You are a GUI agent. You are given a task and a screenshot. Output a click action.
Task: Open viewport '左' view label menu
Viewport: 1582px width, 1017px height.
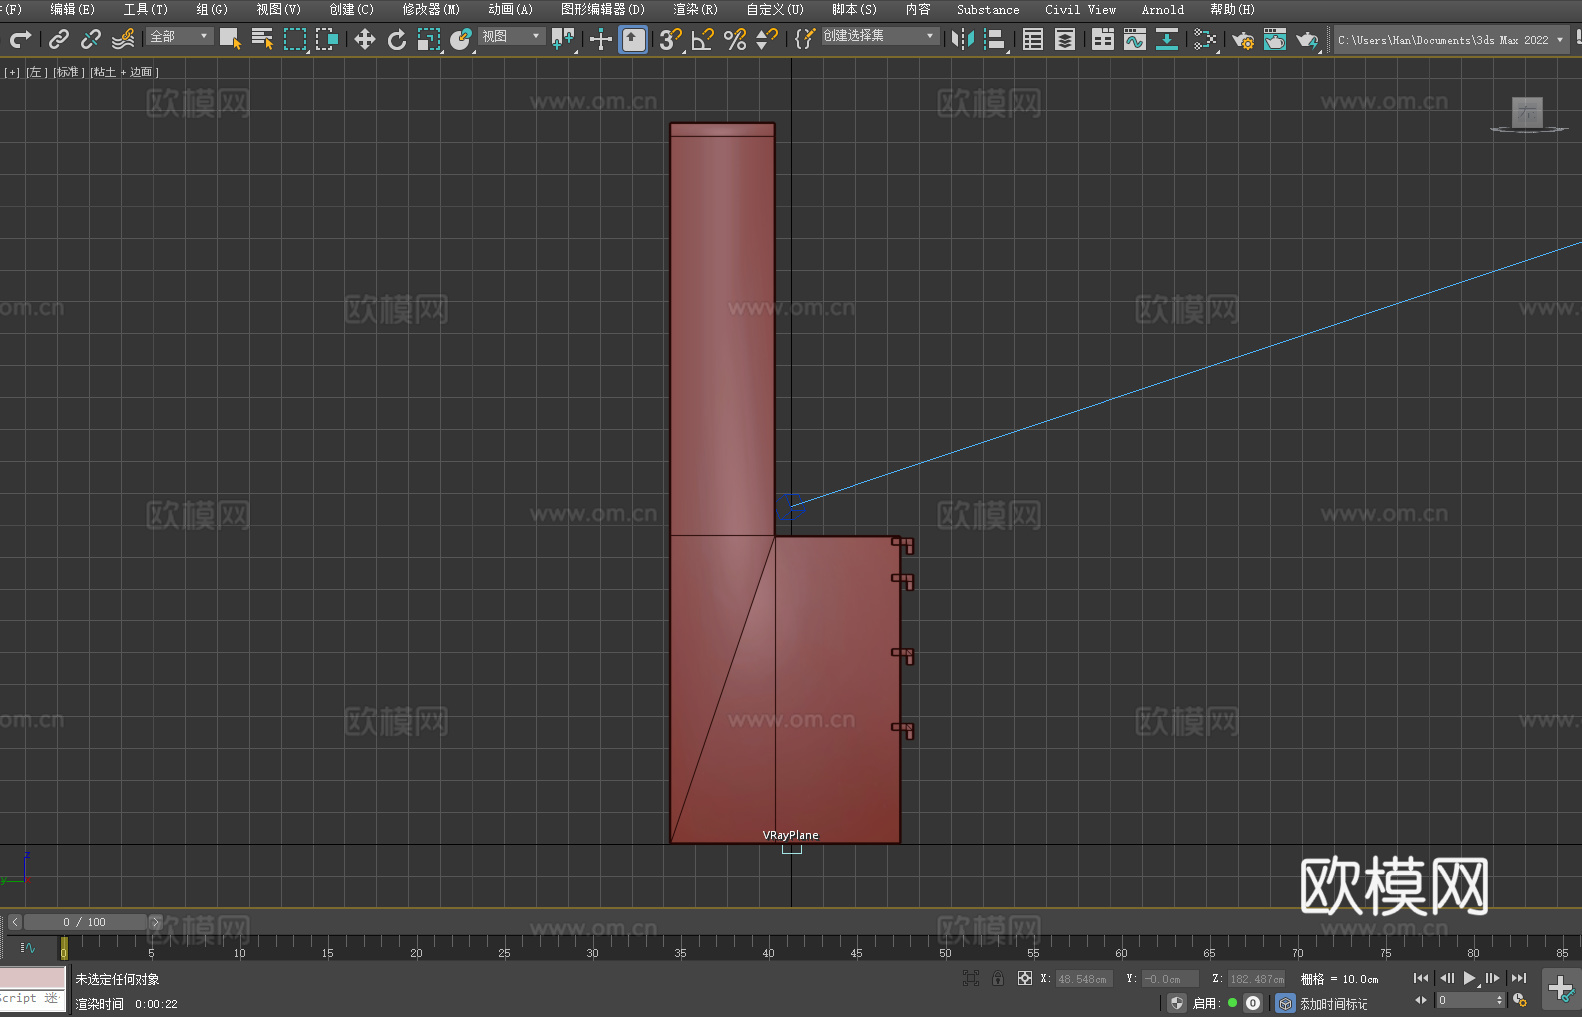click(x=36, y=72)
